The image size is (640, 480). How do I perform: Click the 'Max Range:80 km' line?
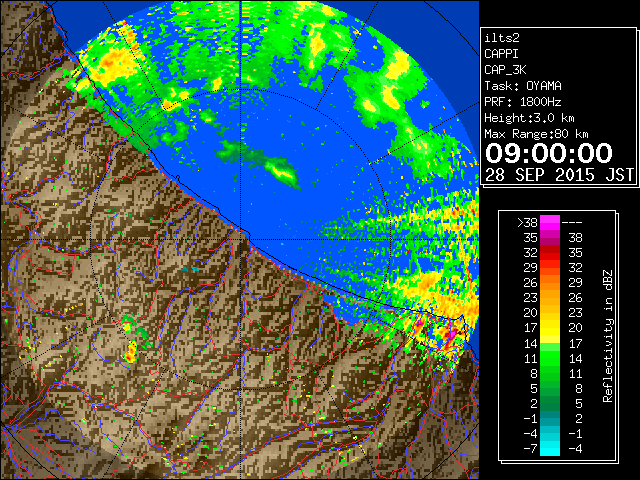[x=536, y=134]
